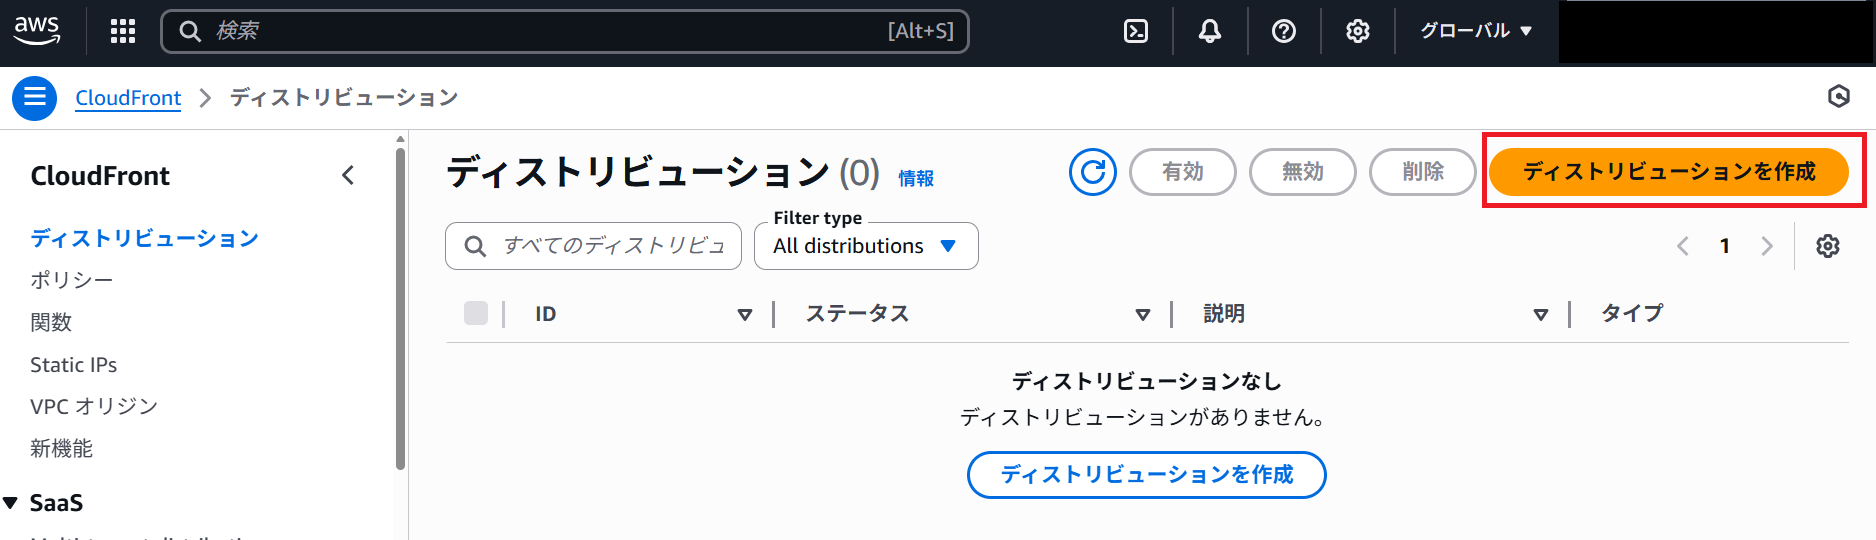Refresh the distributions list

click(x=1092, y=172)
